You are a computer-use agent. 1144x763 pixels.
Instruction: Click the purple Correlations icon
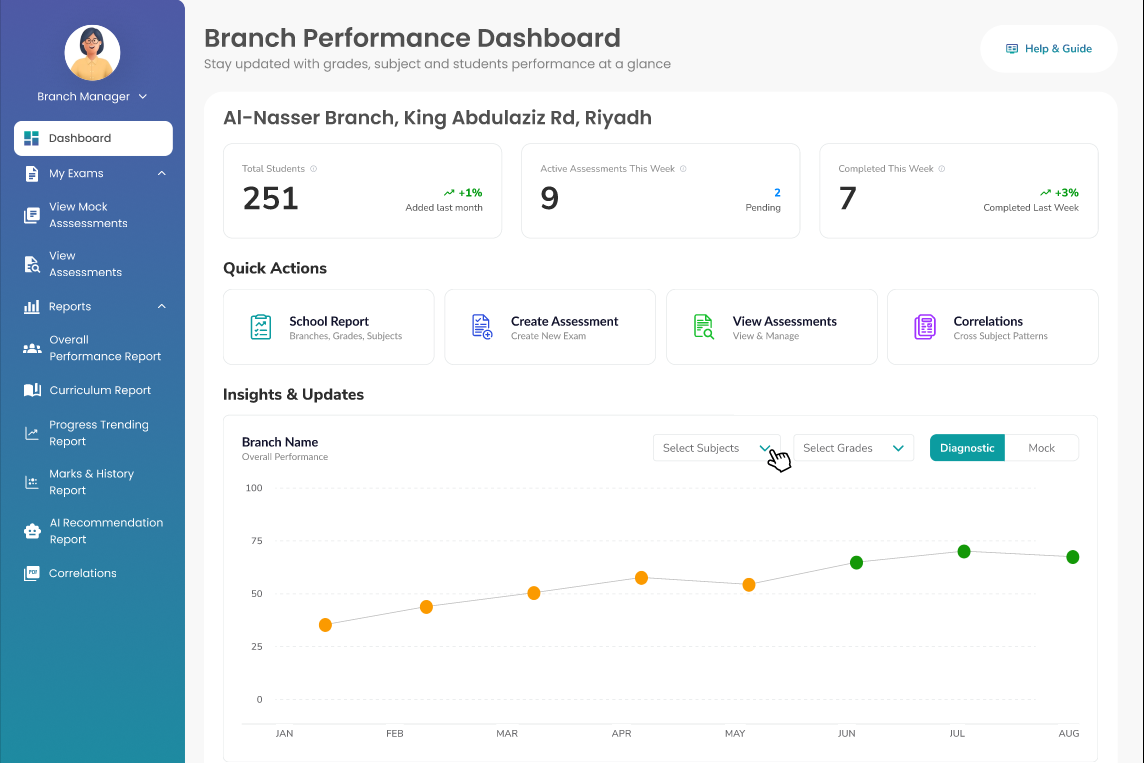(925, 327)
